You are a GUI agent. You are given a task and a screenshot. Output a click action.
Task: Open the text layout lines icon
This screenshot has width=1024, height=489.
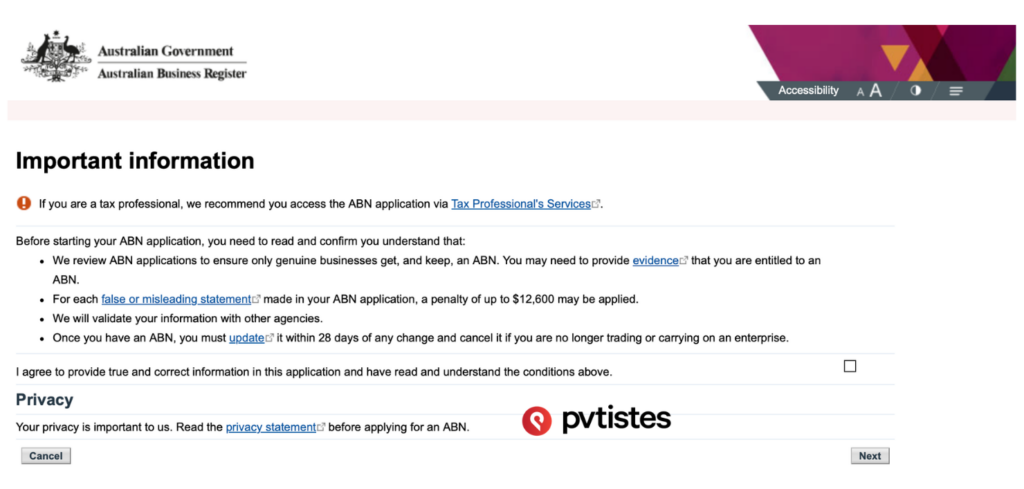click(956, 91)
